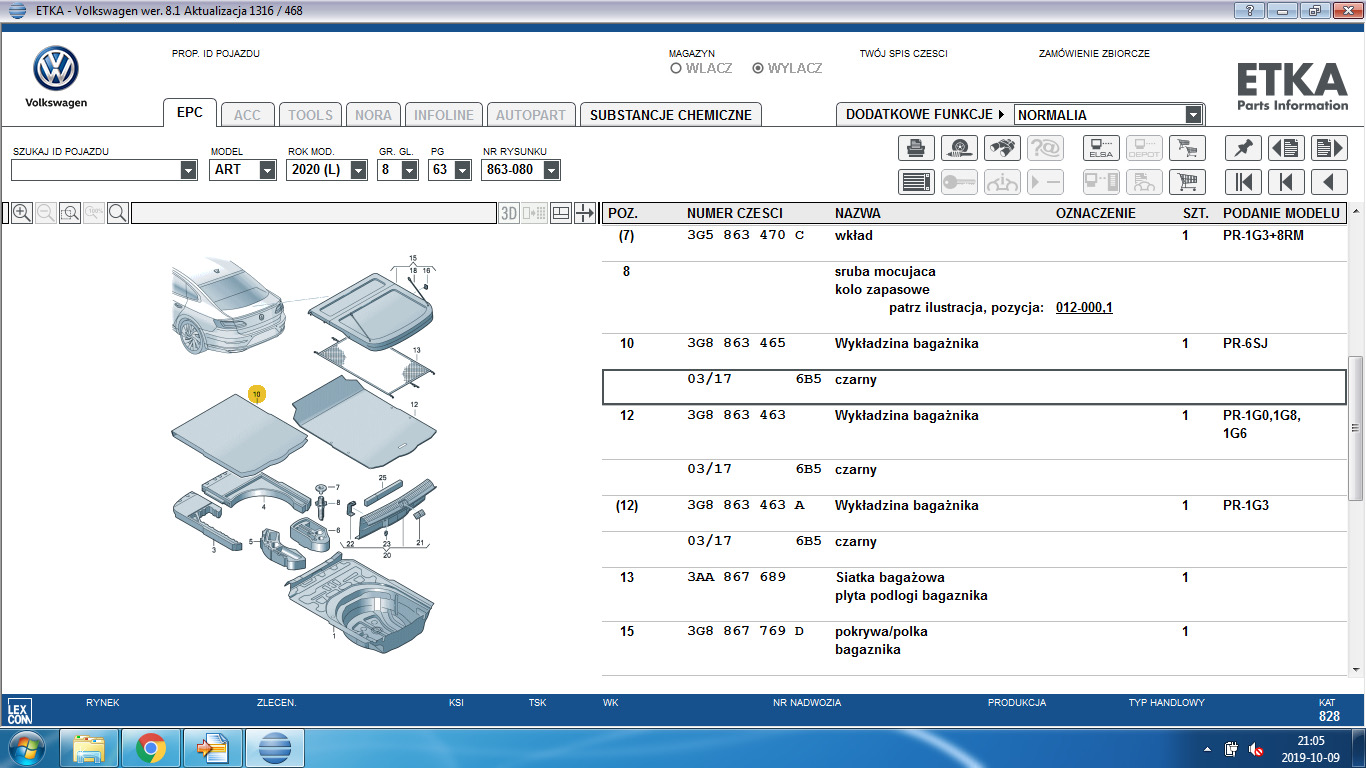Open the binoculars search tool
The image size is (1366, 768).
[x=1002, y=149]
